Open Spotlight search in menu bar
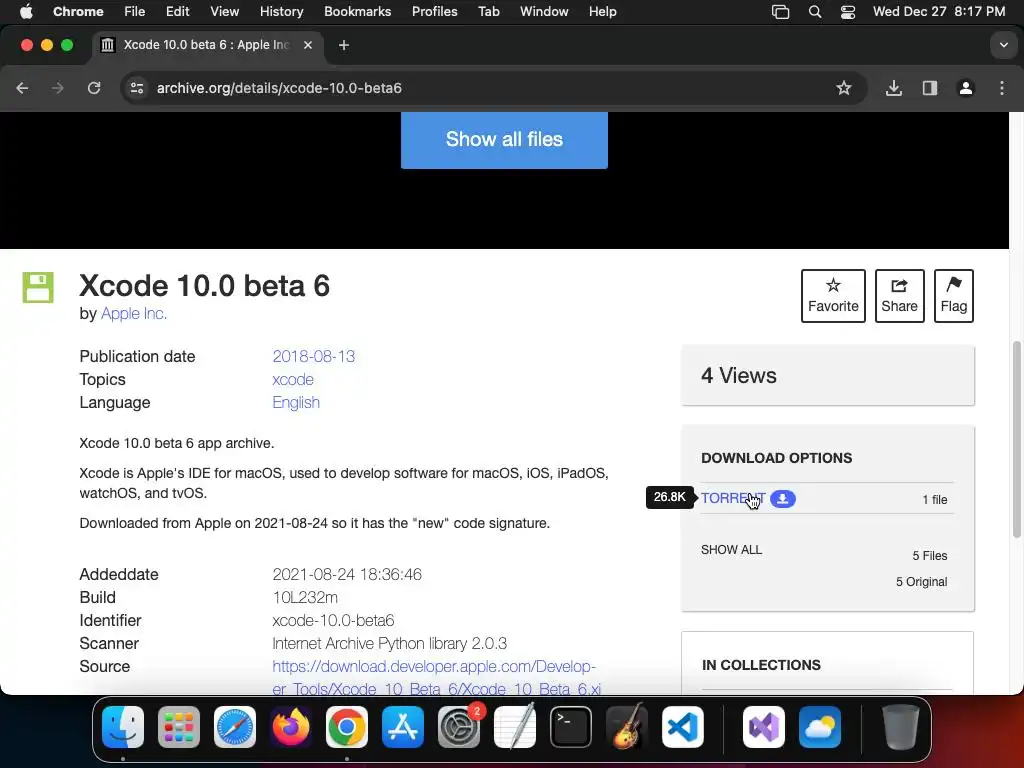Screen dimensions: 1024x768 coord(814,12)
